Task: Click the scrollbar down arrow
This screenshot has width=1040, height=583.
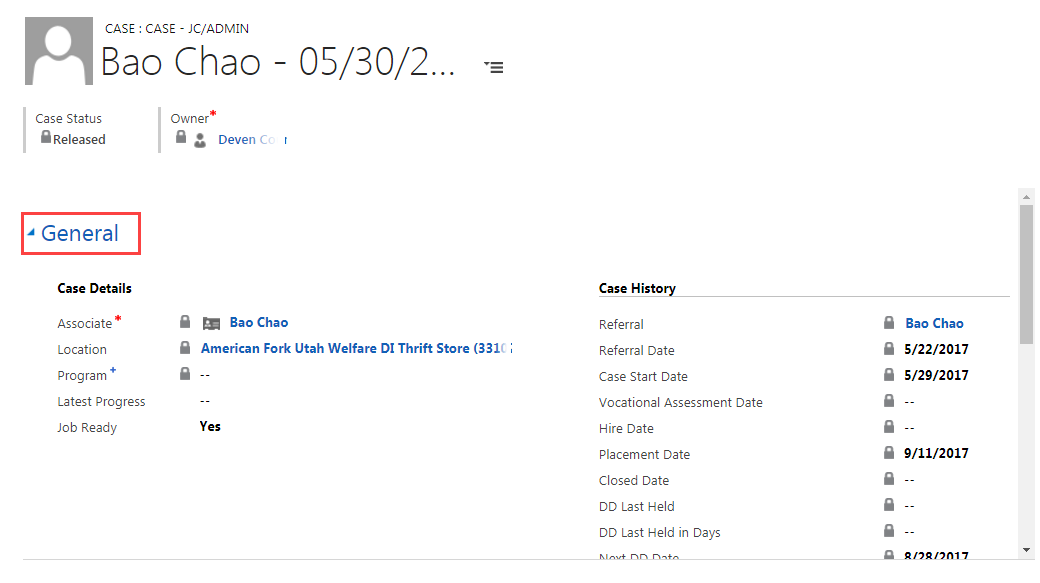Action: [x=1027, y=550]
